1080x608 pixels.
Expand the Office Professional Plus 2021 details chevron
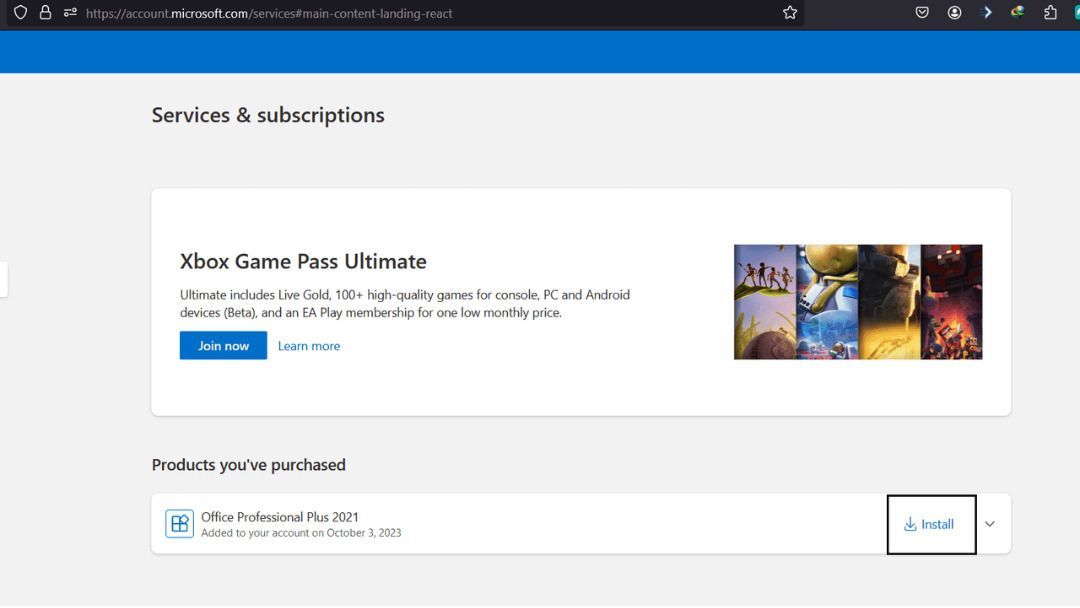tap(990, 524)
